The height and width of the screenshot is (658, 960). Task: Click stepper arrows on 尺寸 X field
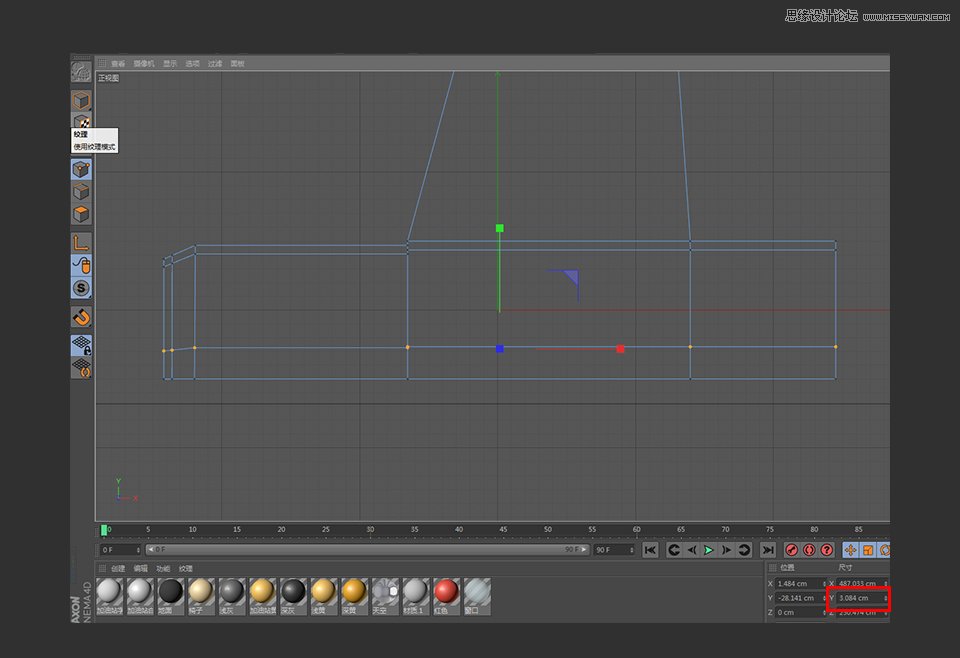(886, 583)
